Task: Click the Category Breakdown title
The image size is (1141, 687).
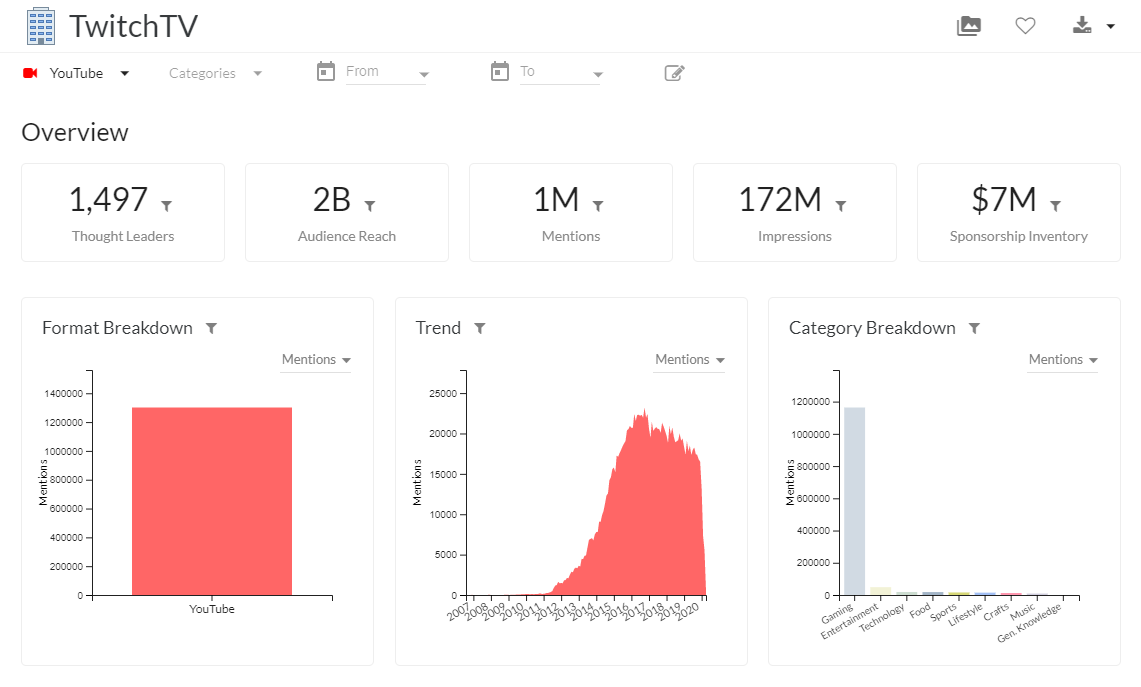Action: pyautogui.click(x=872, y=328)
